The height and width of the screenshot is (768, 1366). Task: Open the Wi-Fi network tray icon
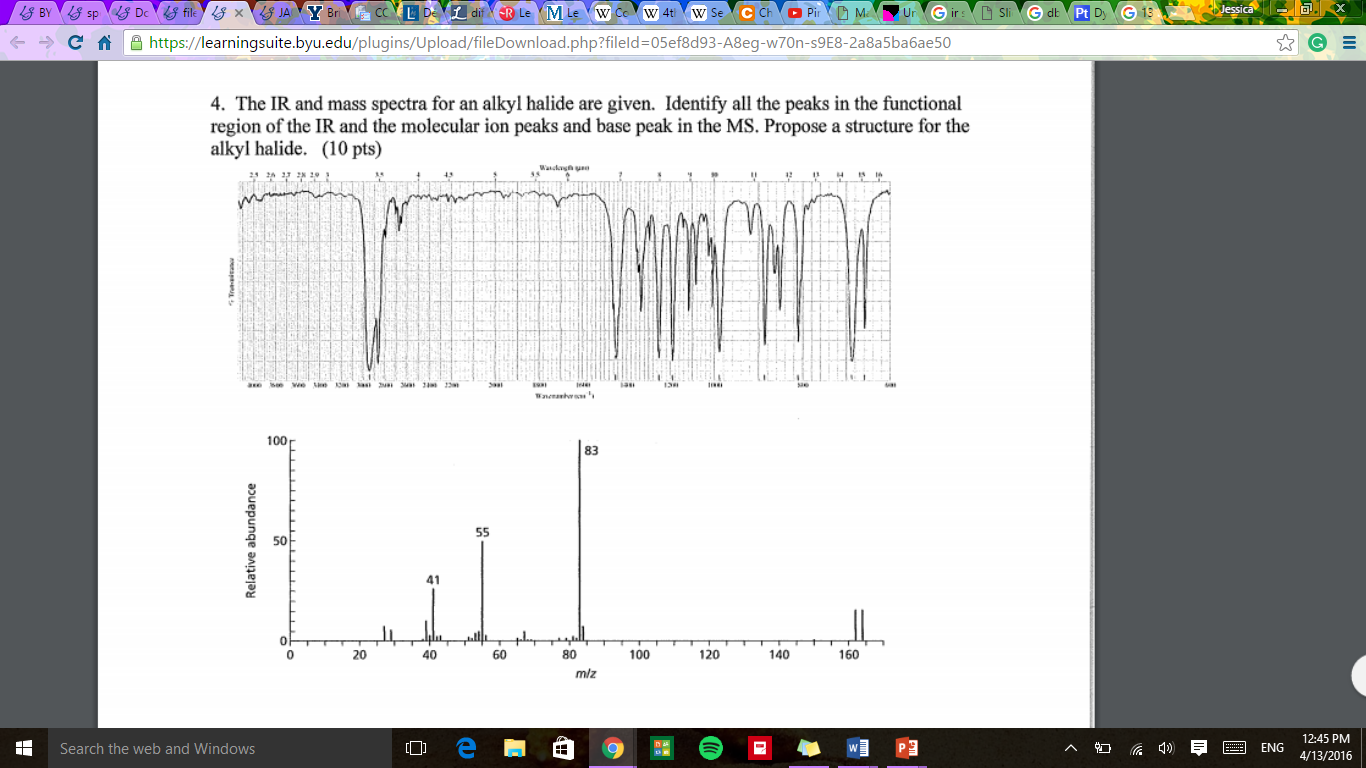tap(1136, 748)
